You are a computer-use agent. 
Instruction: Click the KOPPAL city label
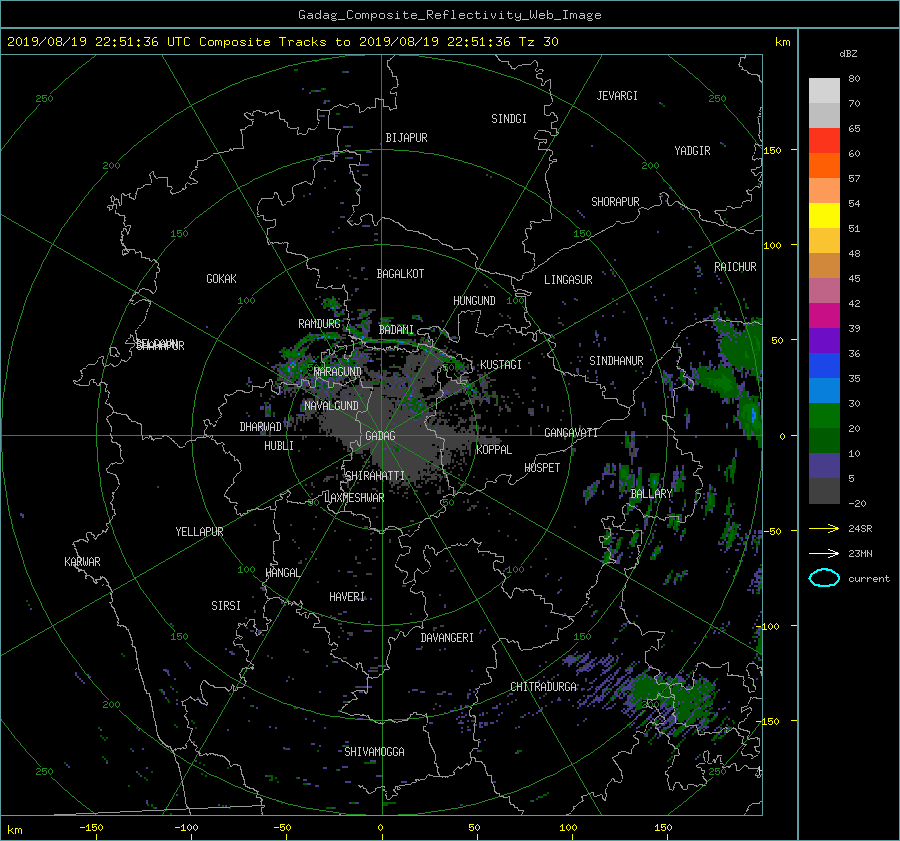(494, 450)
